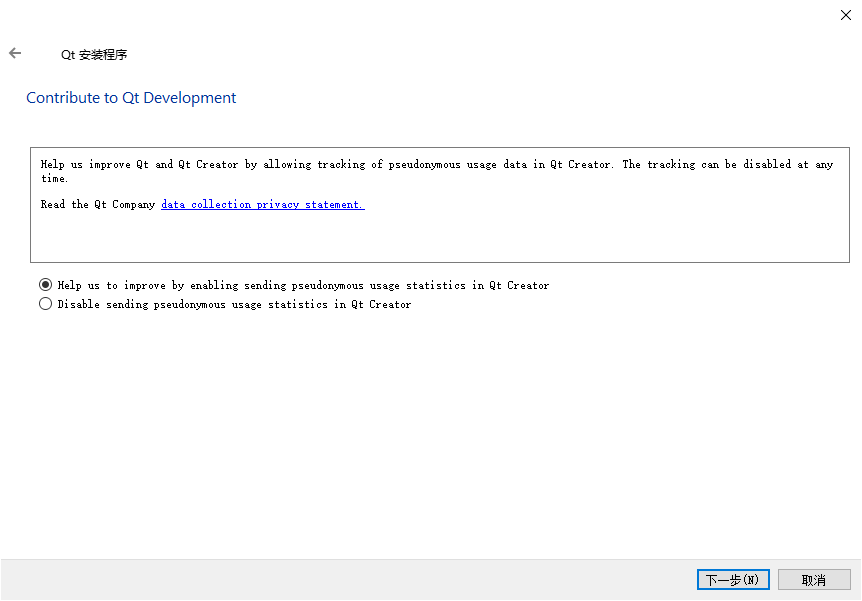Click the 下一步(N) button
Viewport: 862px width, 601px height.
733,580
